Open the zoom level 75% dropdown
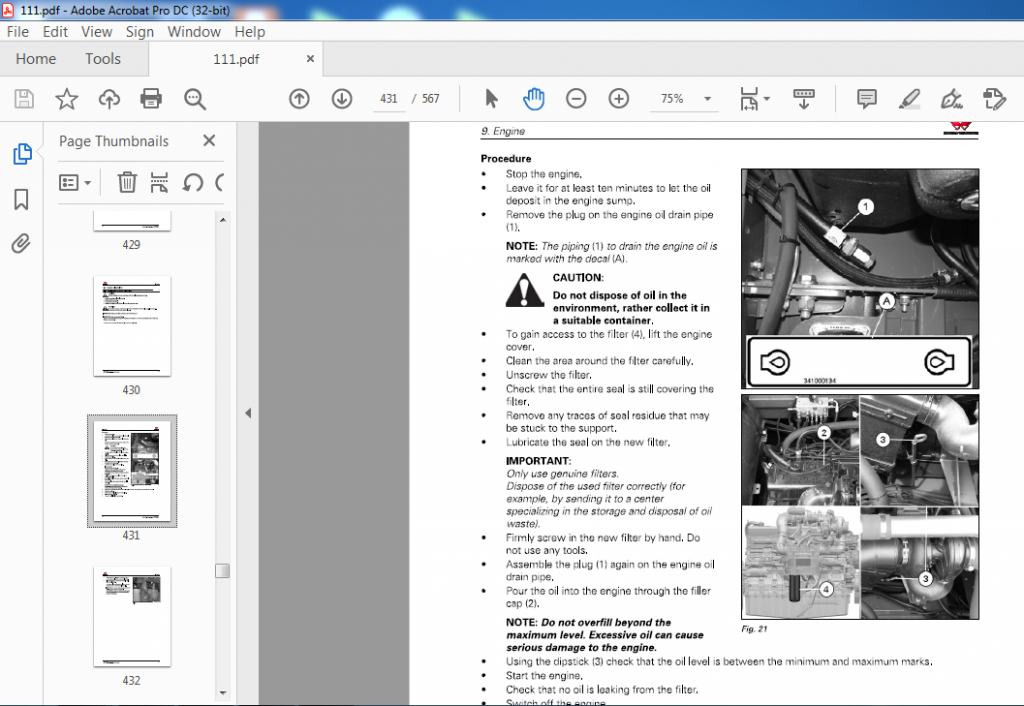 point(707,99)
